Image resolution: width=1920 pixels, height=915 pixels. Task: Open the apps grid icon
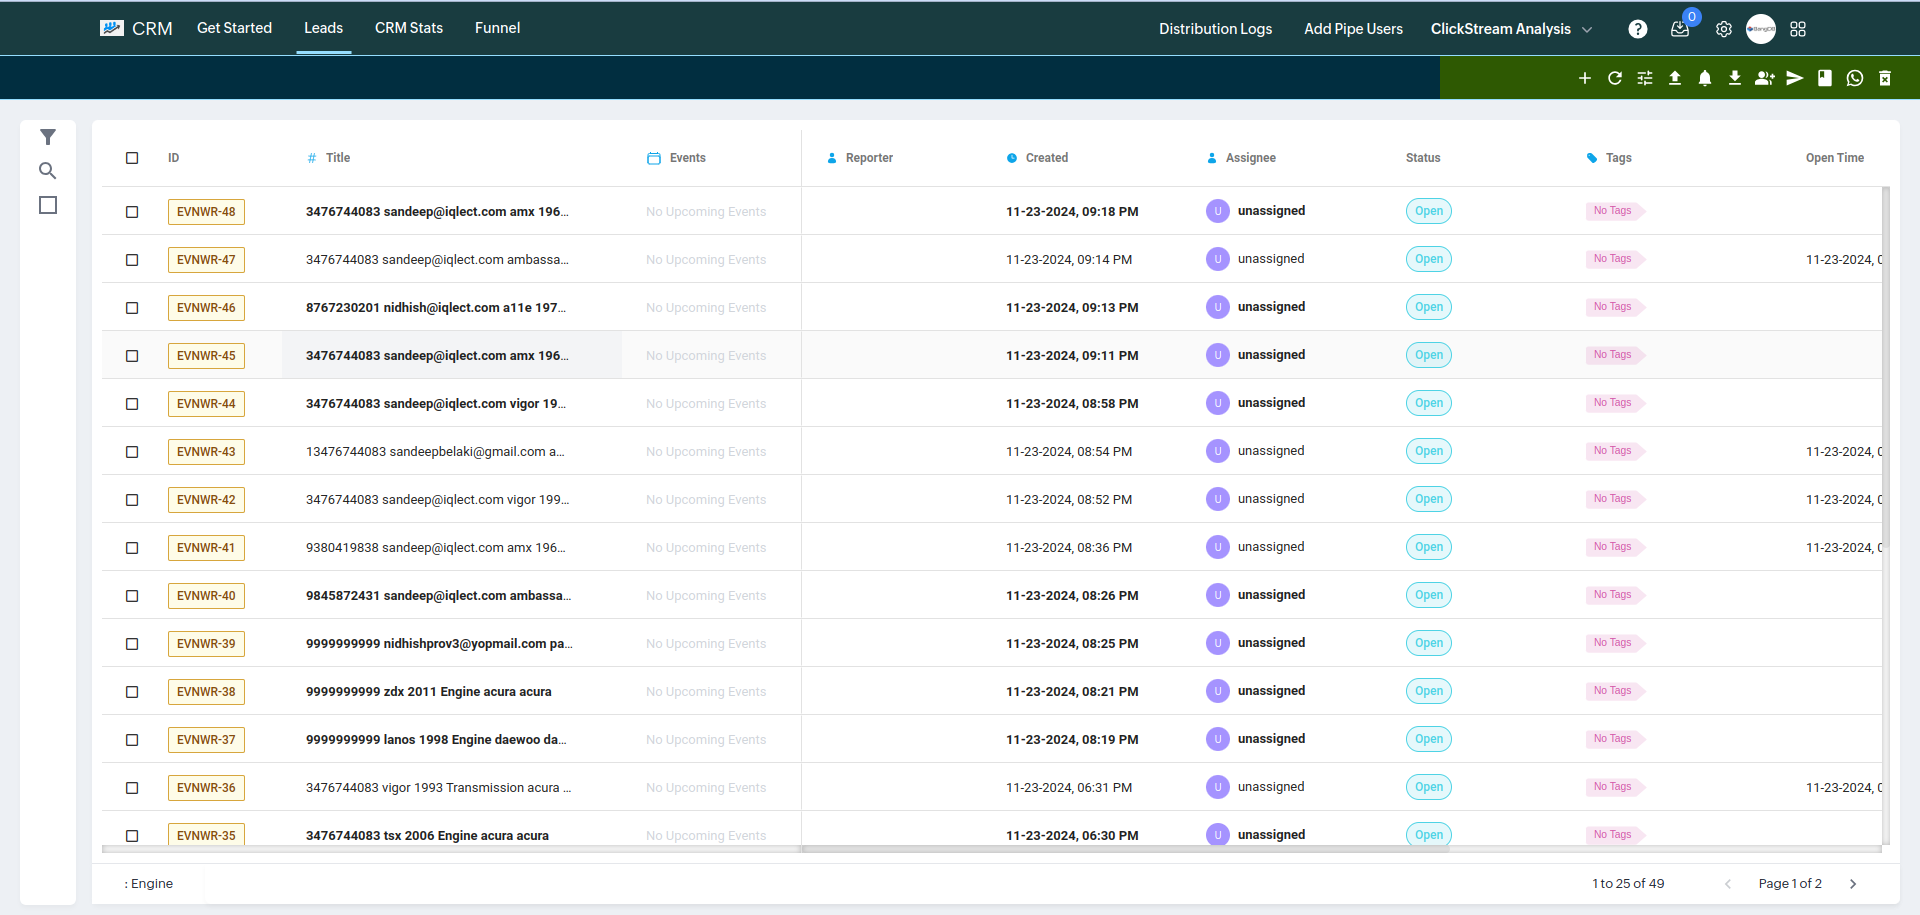[1798, 29]
